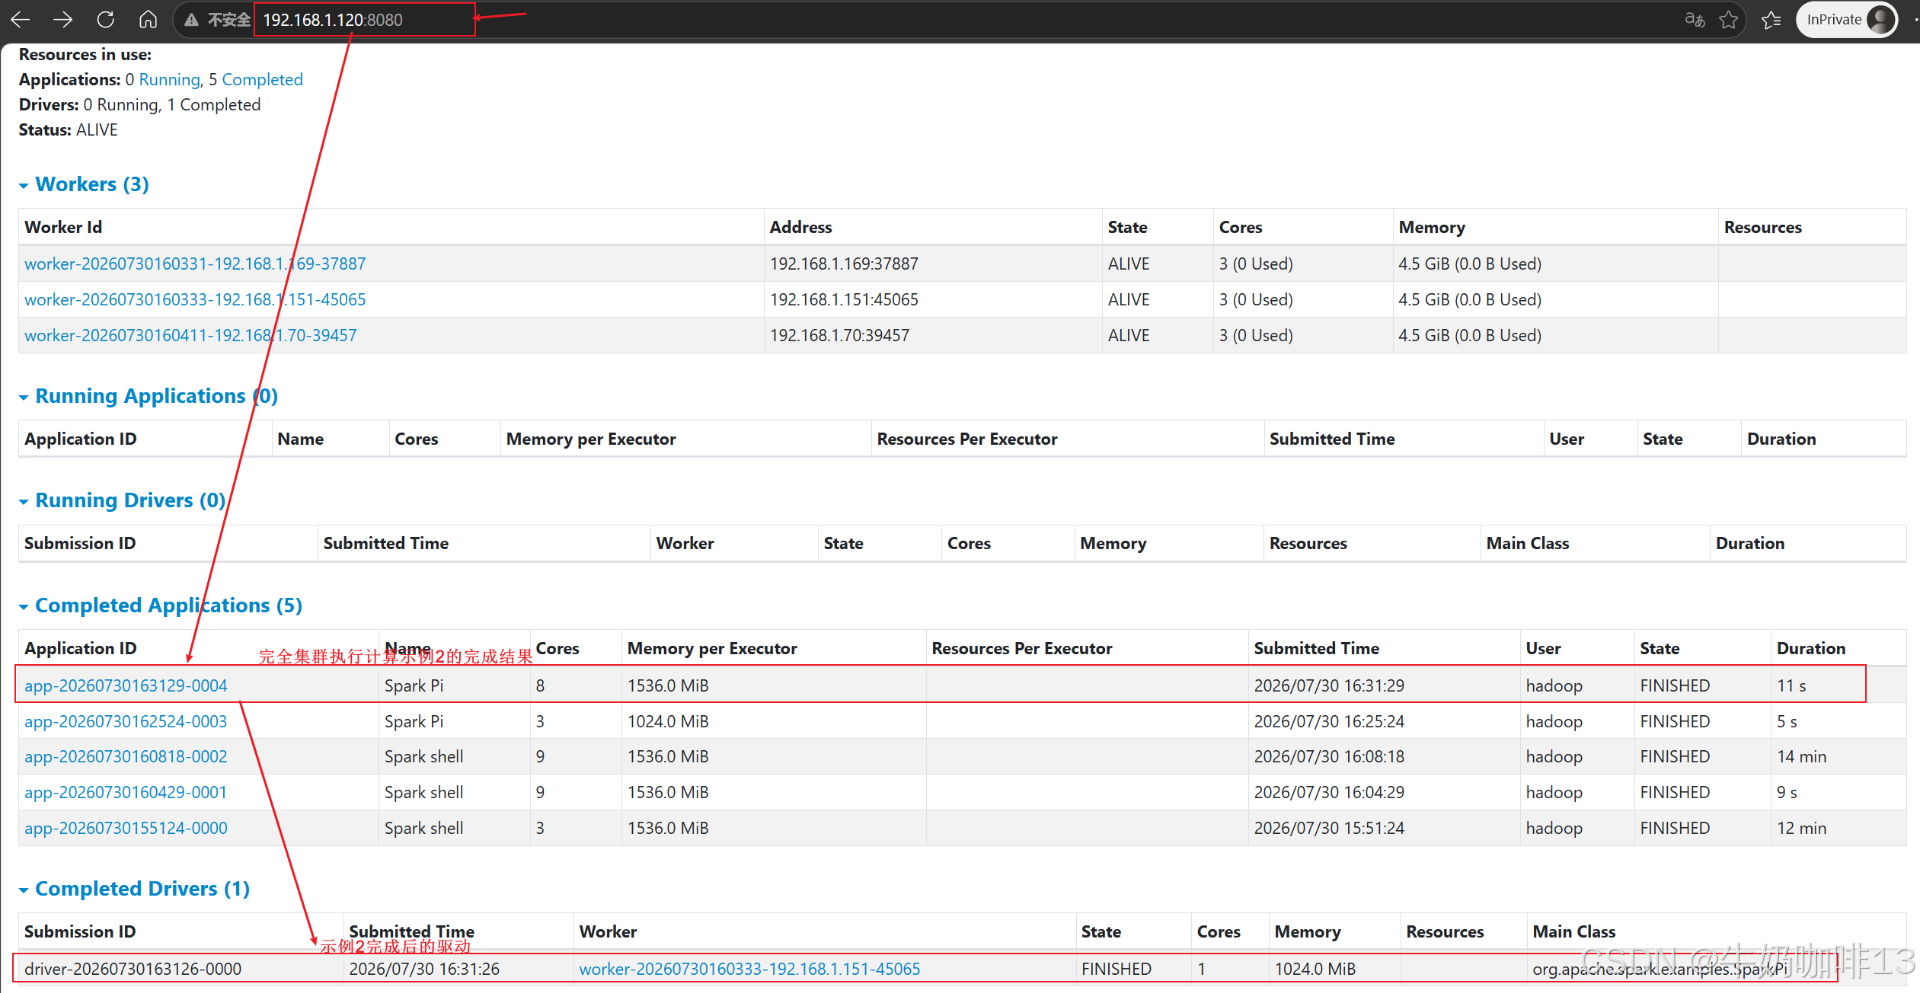Open application app-20260730162524-0003
The image size is (1920, 993).
126,722
